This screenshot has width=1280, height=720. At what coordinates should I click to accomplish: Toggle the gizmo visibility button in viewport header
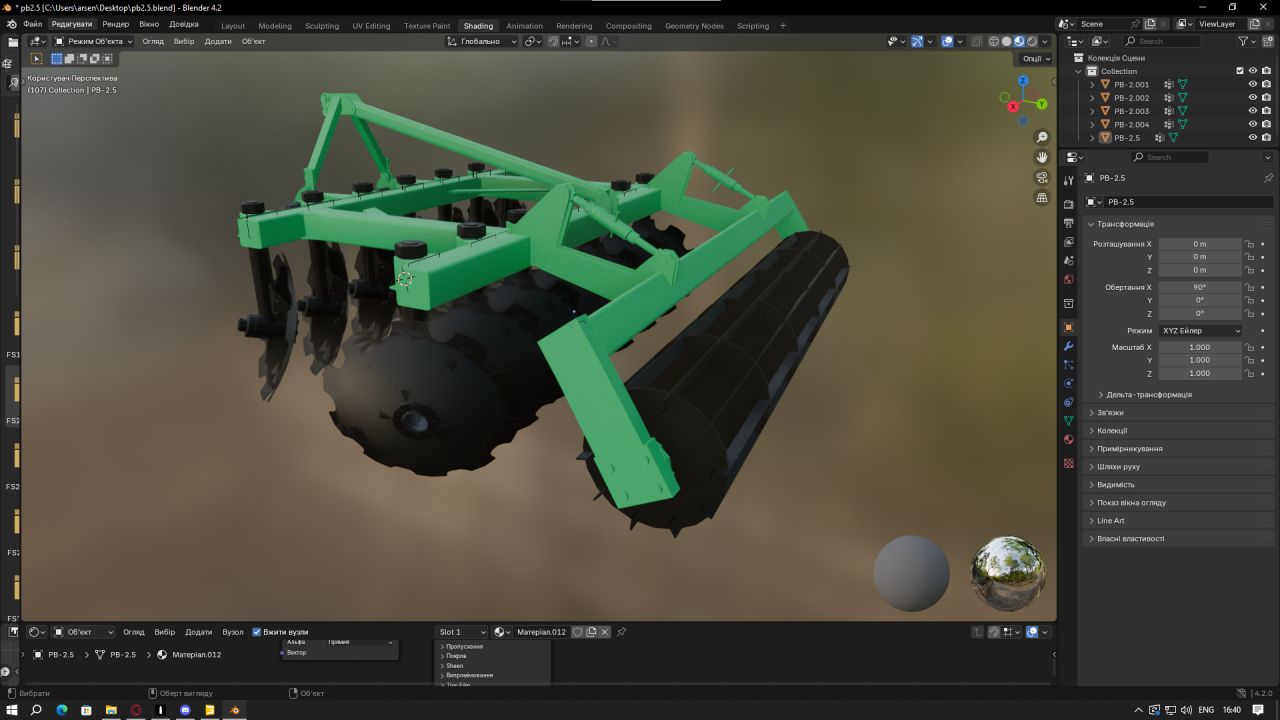click(917, 41)
